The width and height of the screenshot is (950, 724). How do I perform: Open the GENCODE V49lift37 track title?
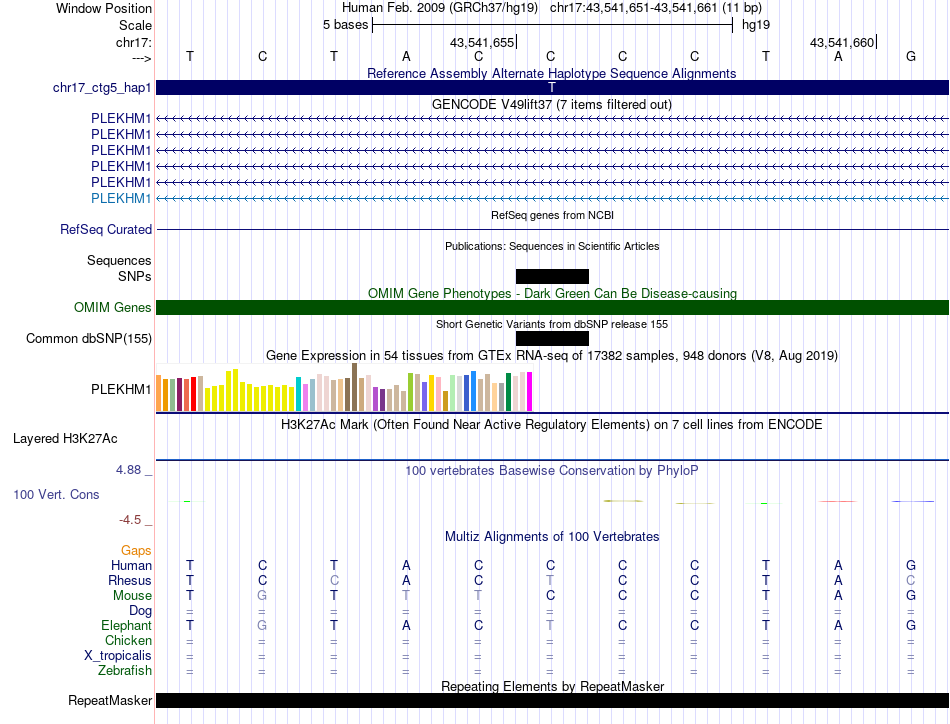pos(551,104)
